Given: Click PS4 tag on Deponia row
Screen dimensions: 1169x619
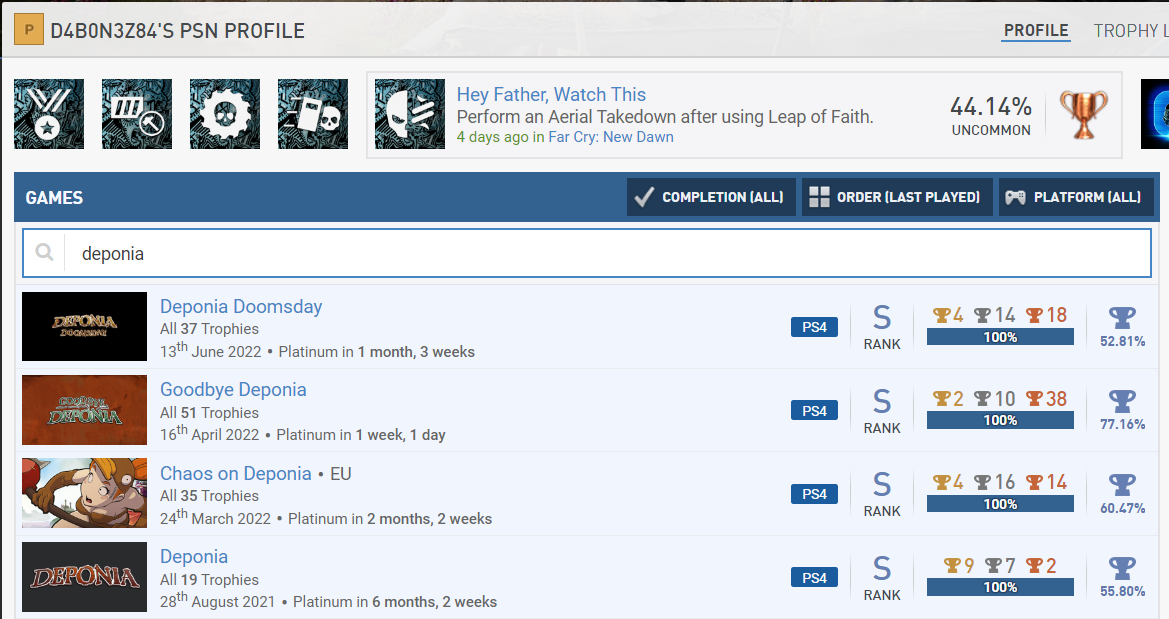Looking at the screenshot, I should (814, 577).
